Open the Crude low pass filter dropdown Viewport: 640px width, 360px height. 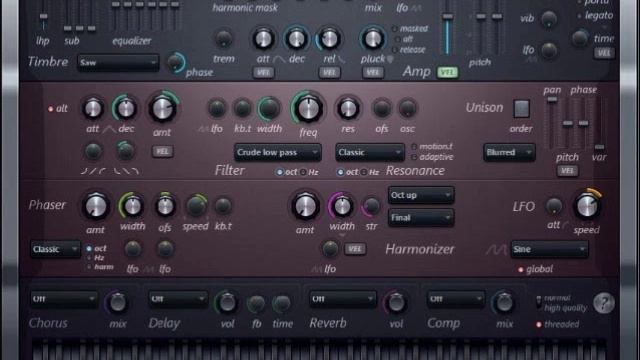point(278,152)
